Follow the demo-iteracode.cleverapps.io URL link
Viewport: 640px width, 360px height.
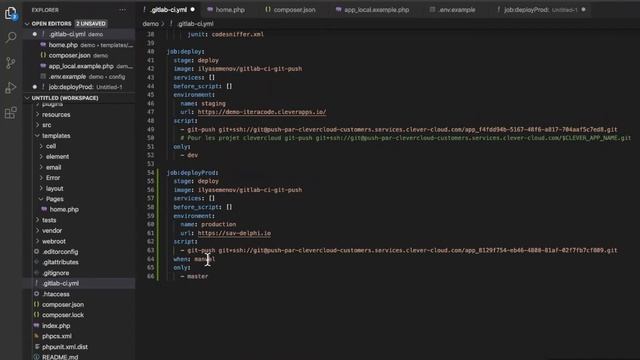pos(262,112)
